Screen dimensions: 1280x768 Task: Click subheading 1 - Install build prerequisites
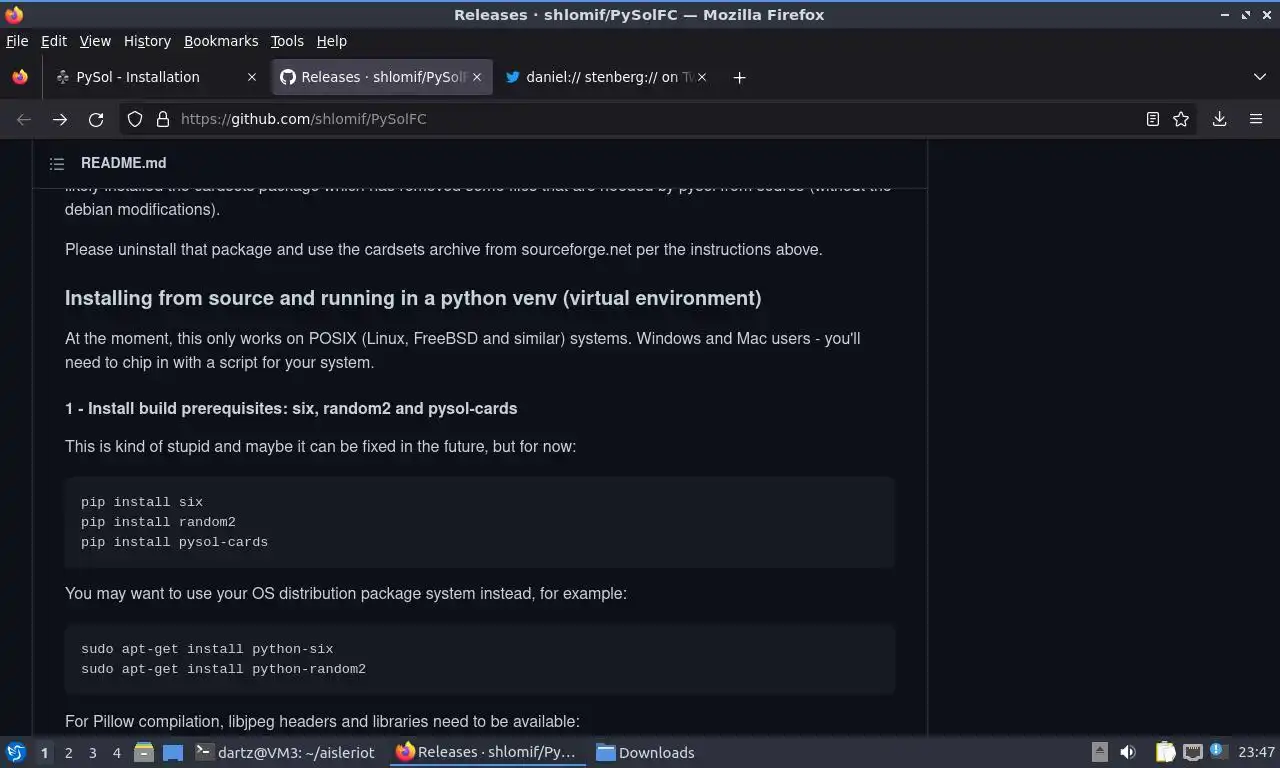(291, 408)
